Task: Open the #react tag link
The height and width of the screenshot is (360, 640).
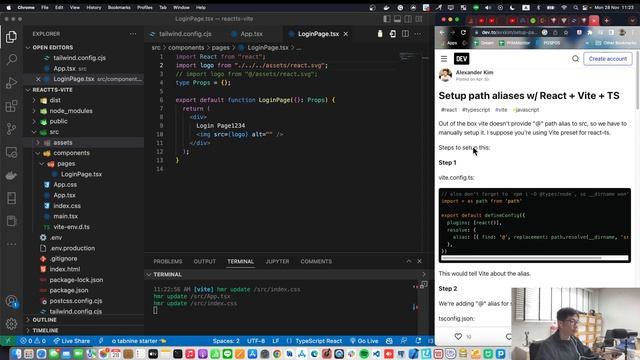Action: 449,110
